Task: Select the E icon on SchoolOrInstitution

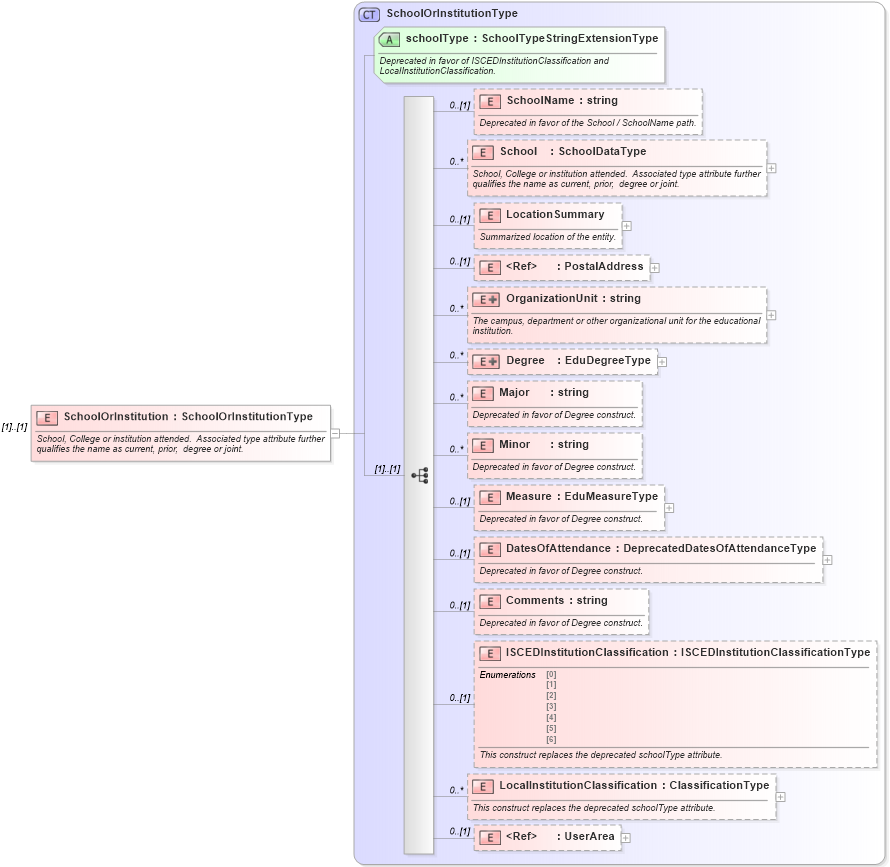Action: coord(45,417)
